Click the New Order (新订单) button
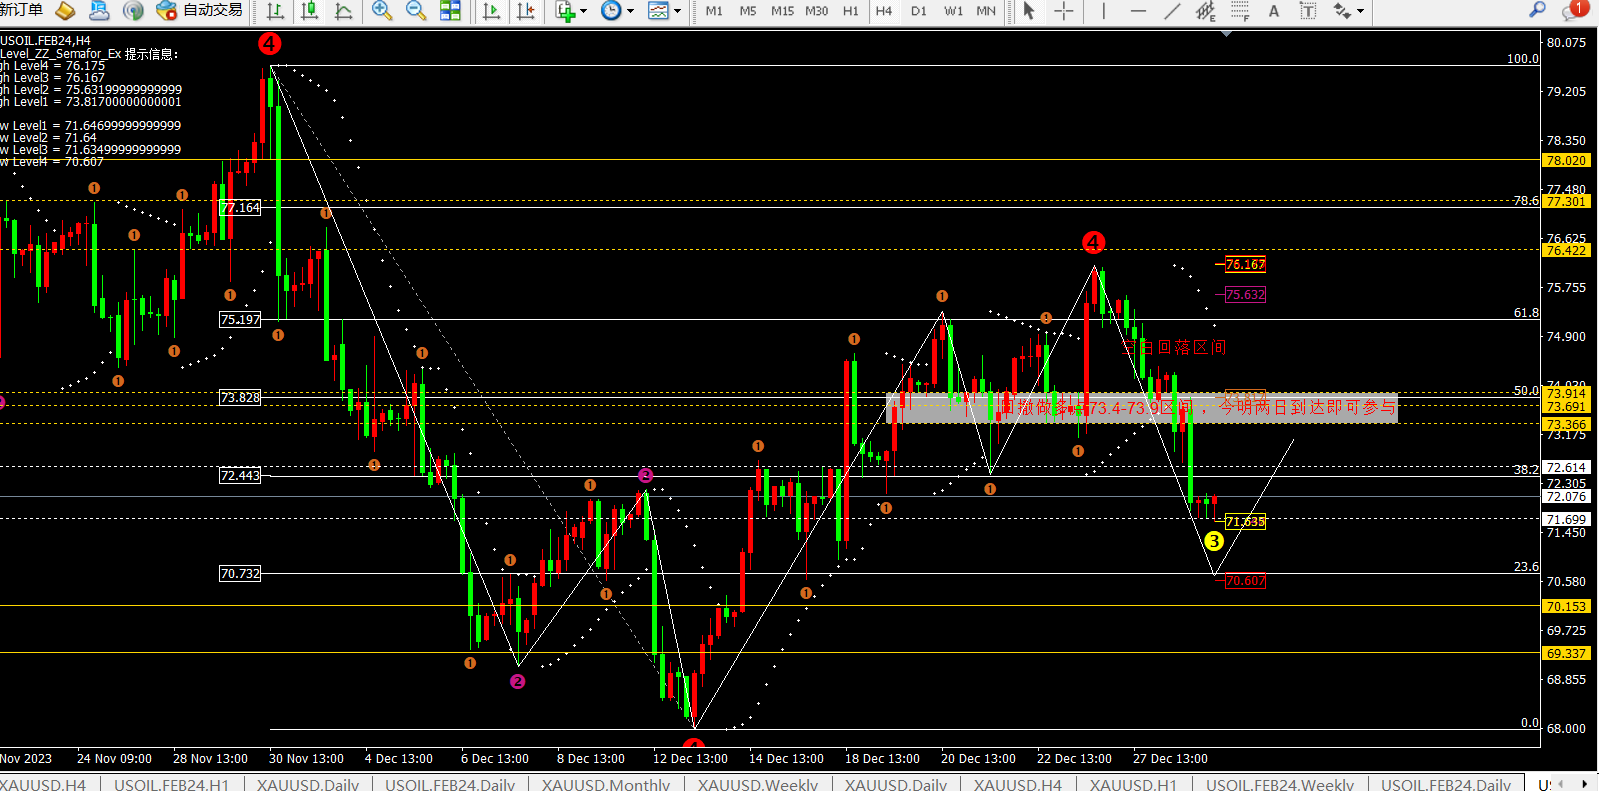The width and height of the screenshot is (1599, 791). pos(22,10)
